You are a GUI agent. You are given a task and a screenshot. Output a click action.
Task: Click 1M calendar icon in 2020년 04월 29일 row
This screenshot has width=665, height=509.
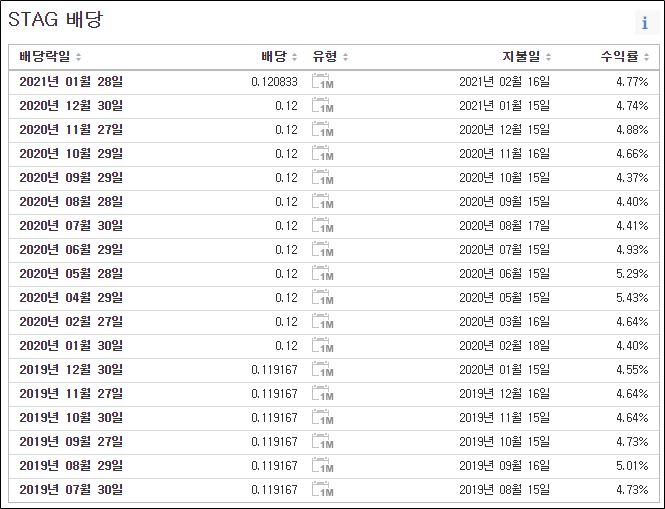pos(322,297)
